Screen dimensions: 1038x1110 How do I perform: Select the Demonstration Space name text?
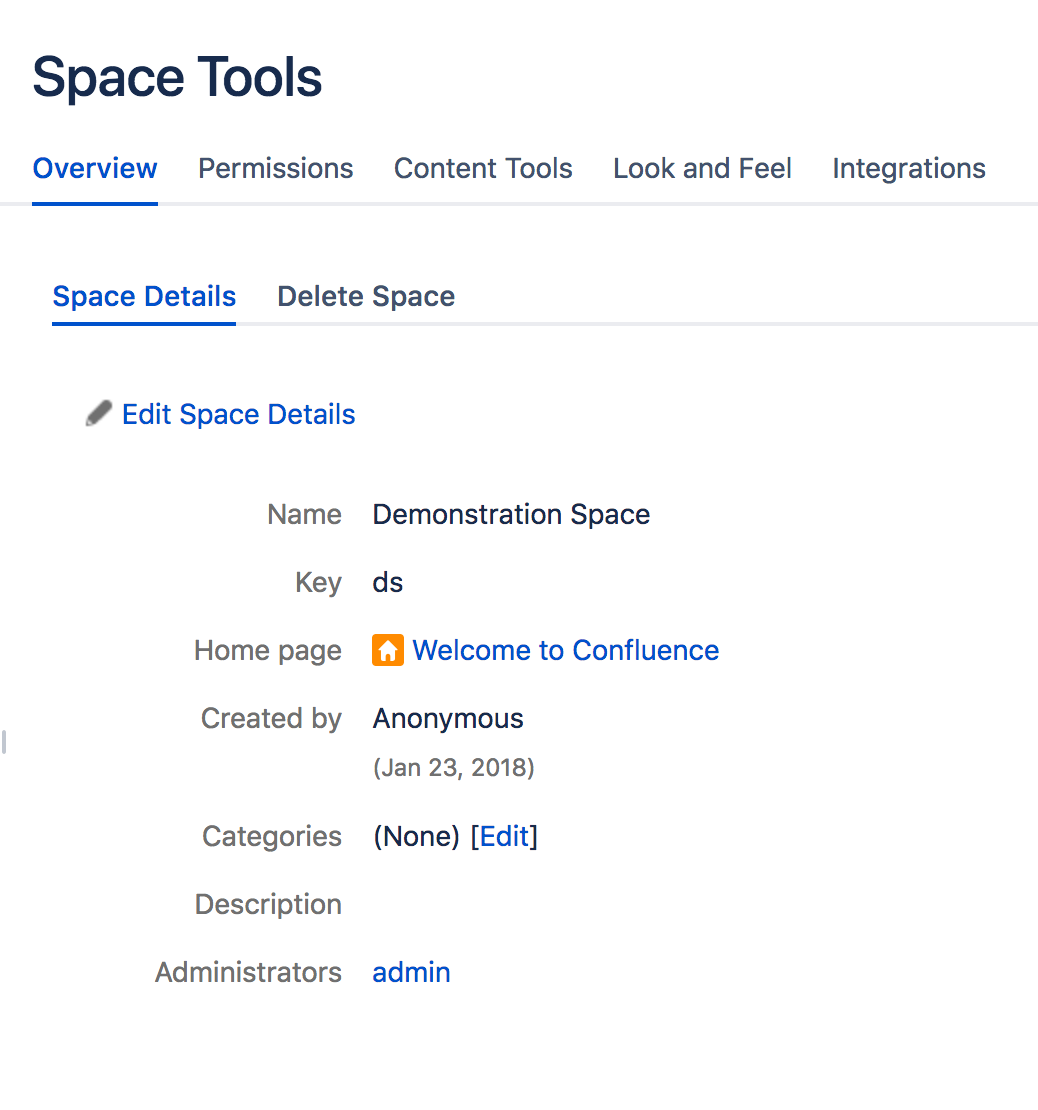[x=511, y=514]
